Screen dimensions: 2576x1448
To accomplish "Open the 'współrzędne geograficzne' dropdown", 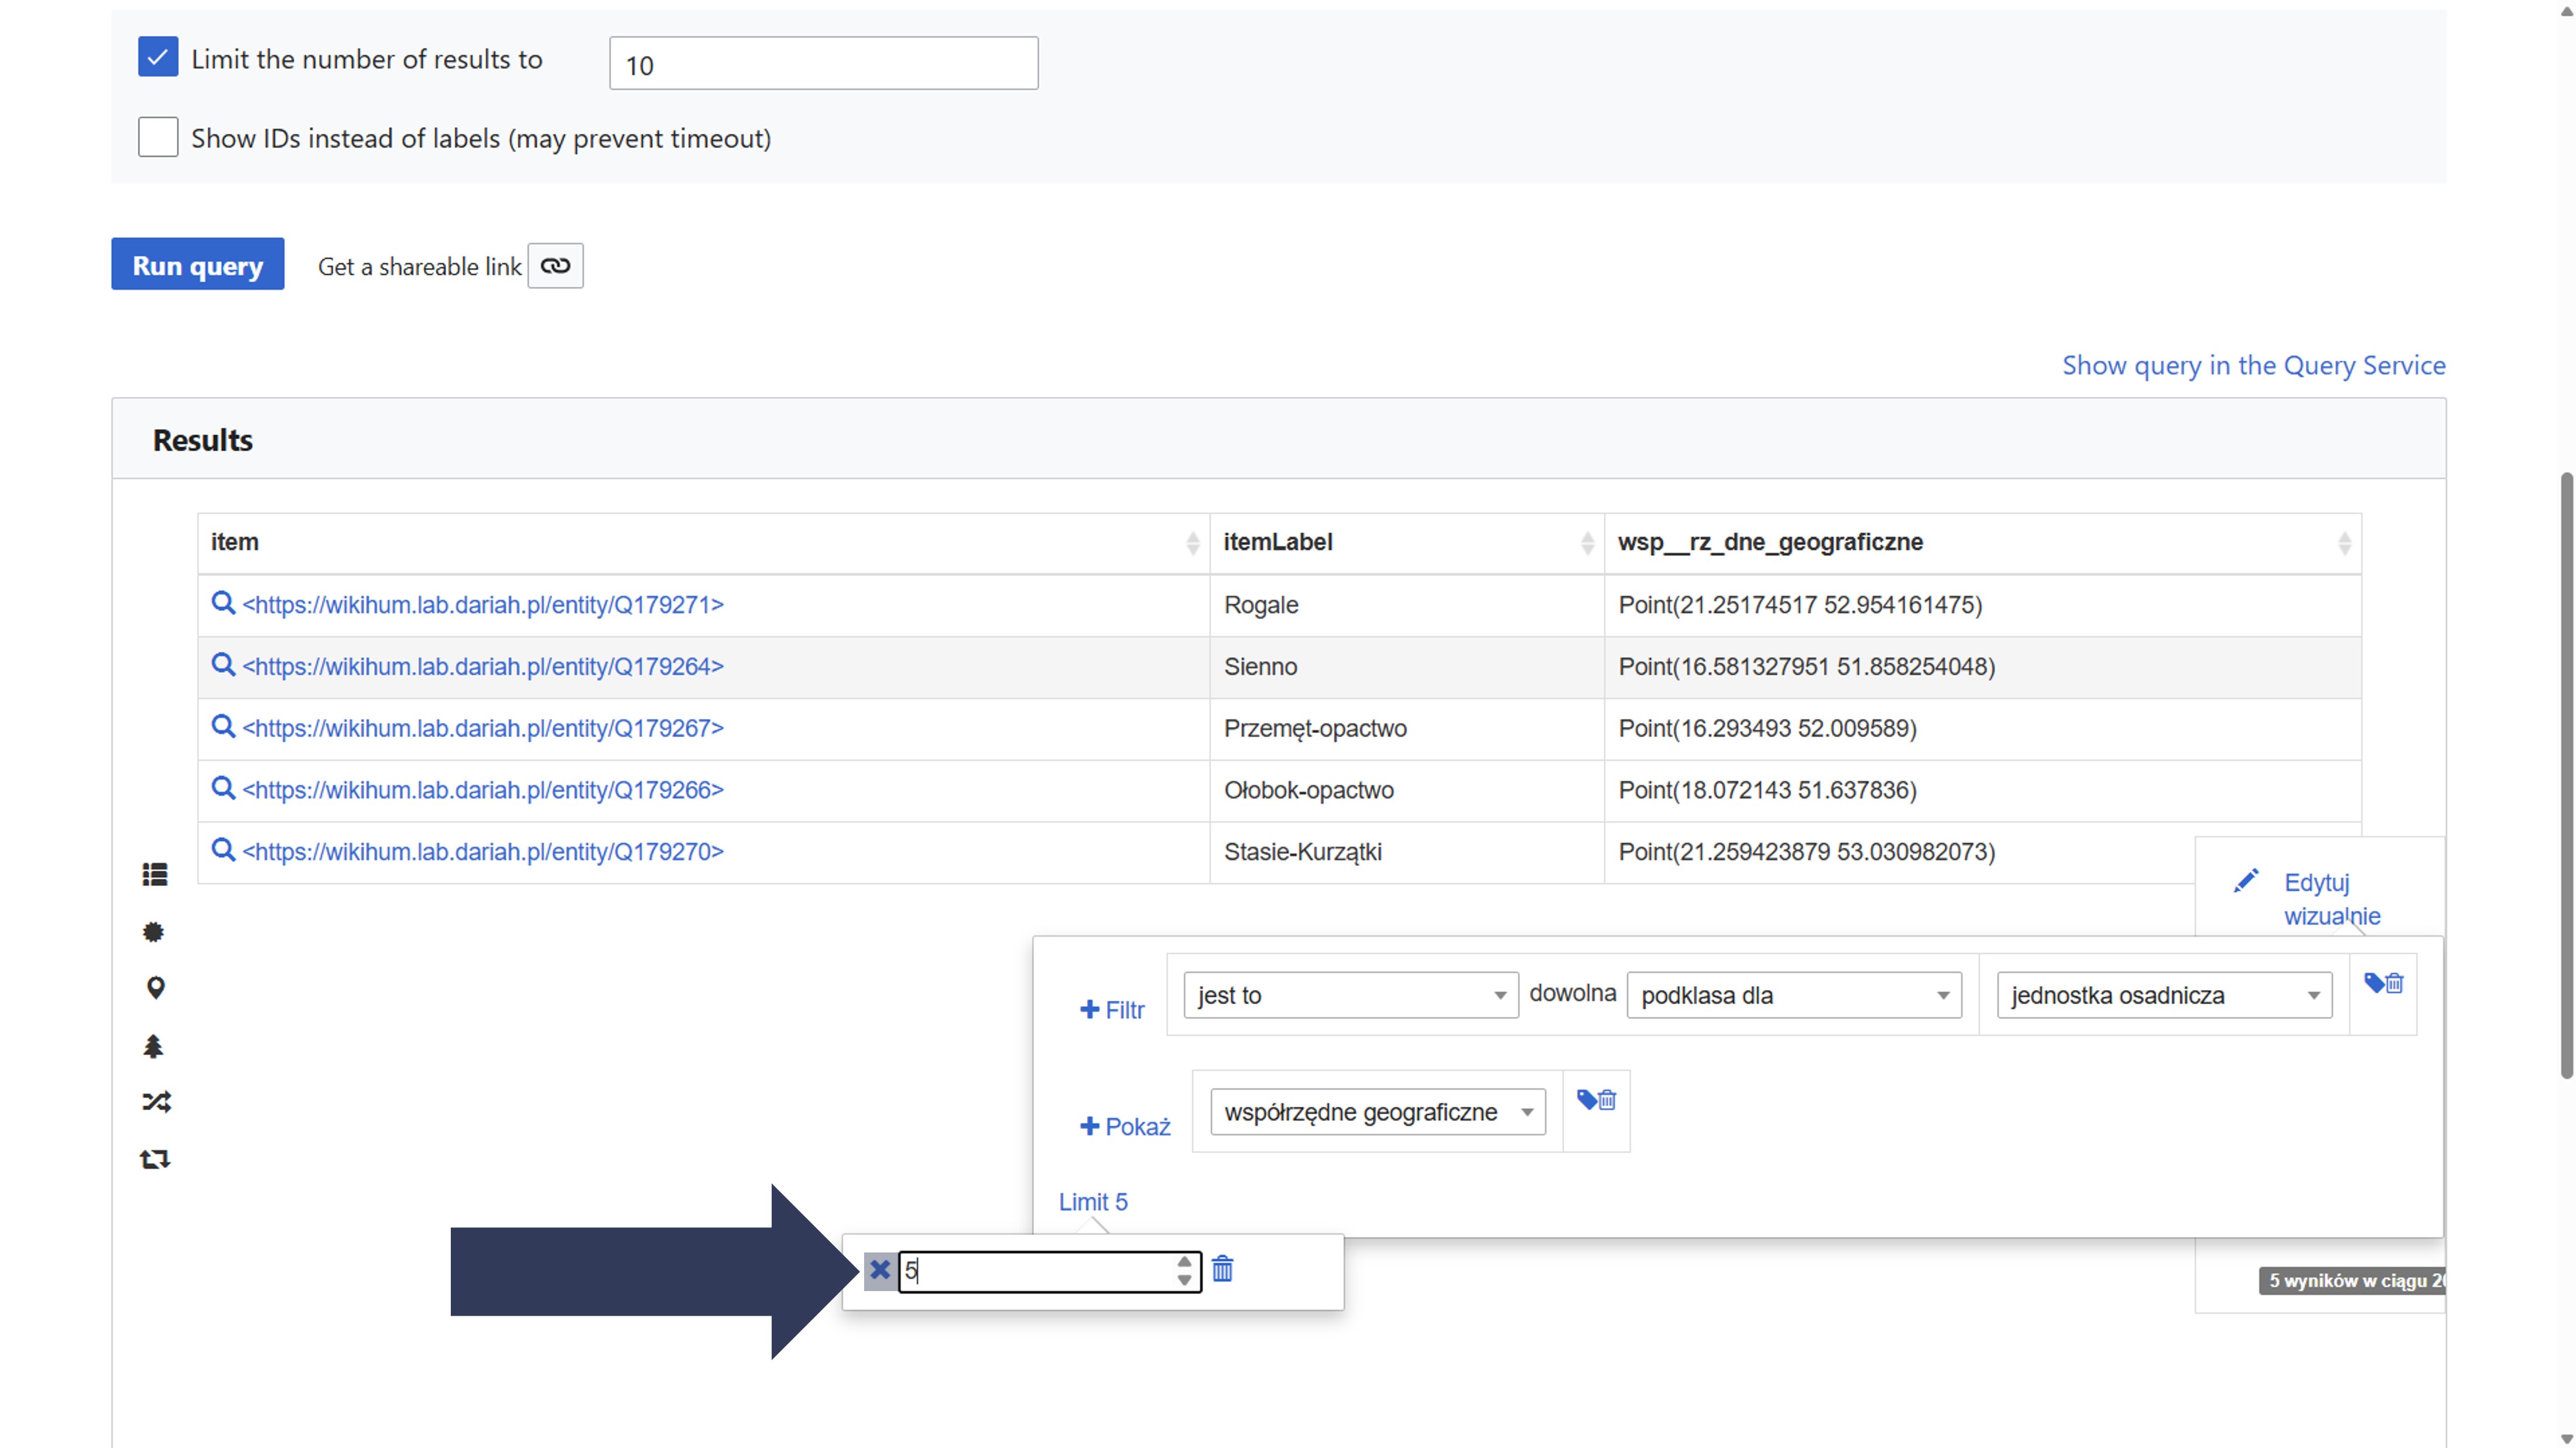I will click(x=1377, y=1112).
